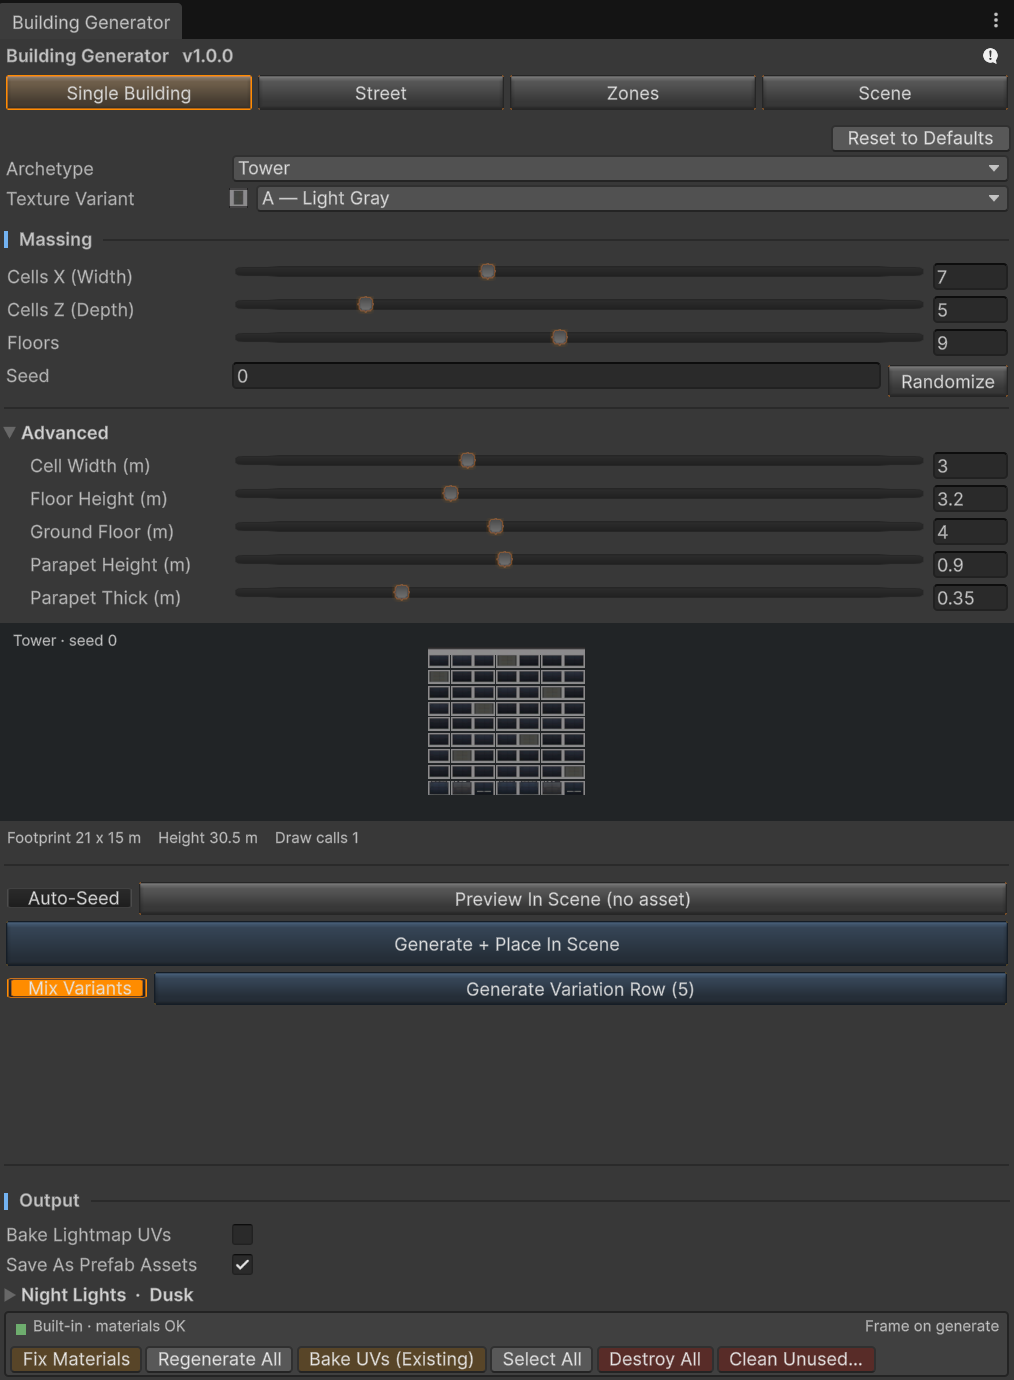The image size is (1014, 1380).
Task: Toggle Mix Variants off
Action: click(x=78, y=988)
